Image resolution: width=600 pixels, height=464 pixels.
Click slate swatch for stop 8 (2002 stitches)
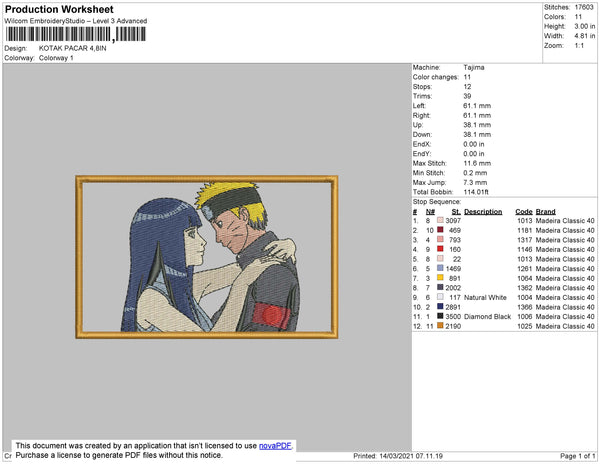[440, 287]
